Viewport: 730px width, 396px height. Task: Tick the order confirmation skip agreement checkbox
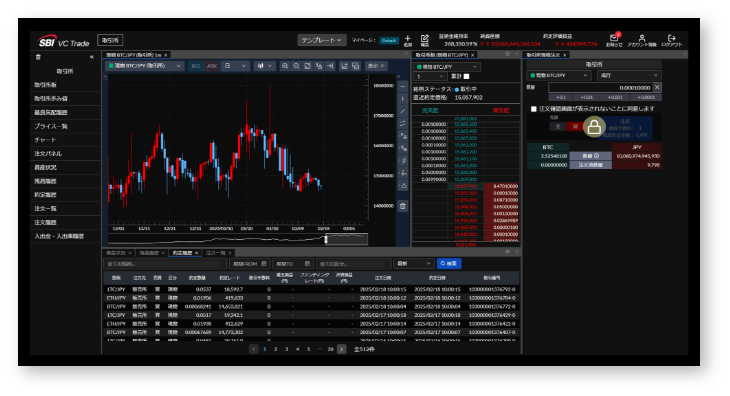(x=534, y=109)
